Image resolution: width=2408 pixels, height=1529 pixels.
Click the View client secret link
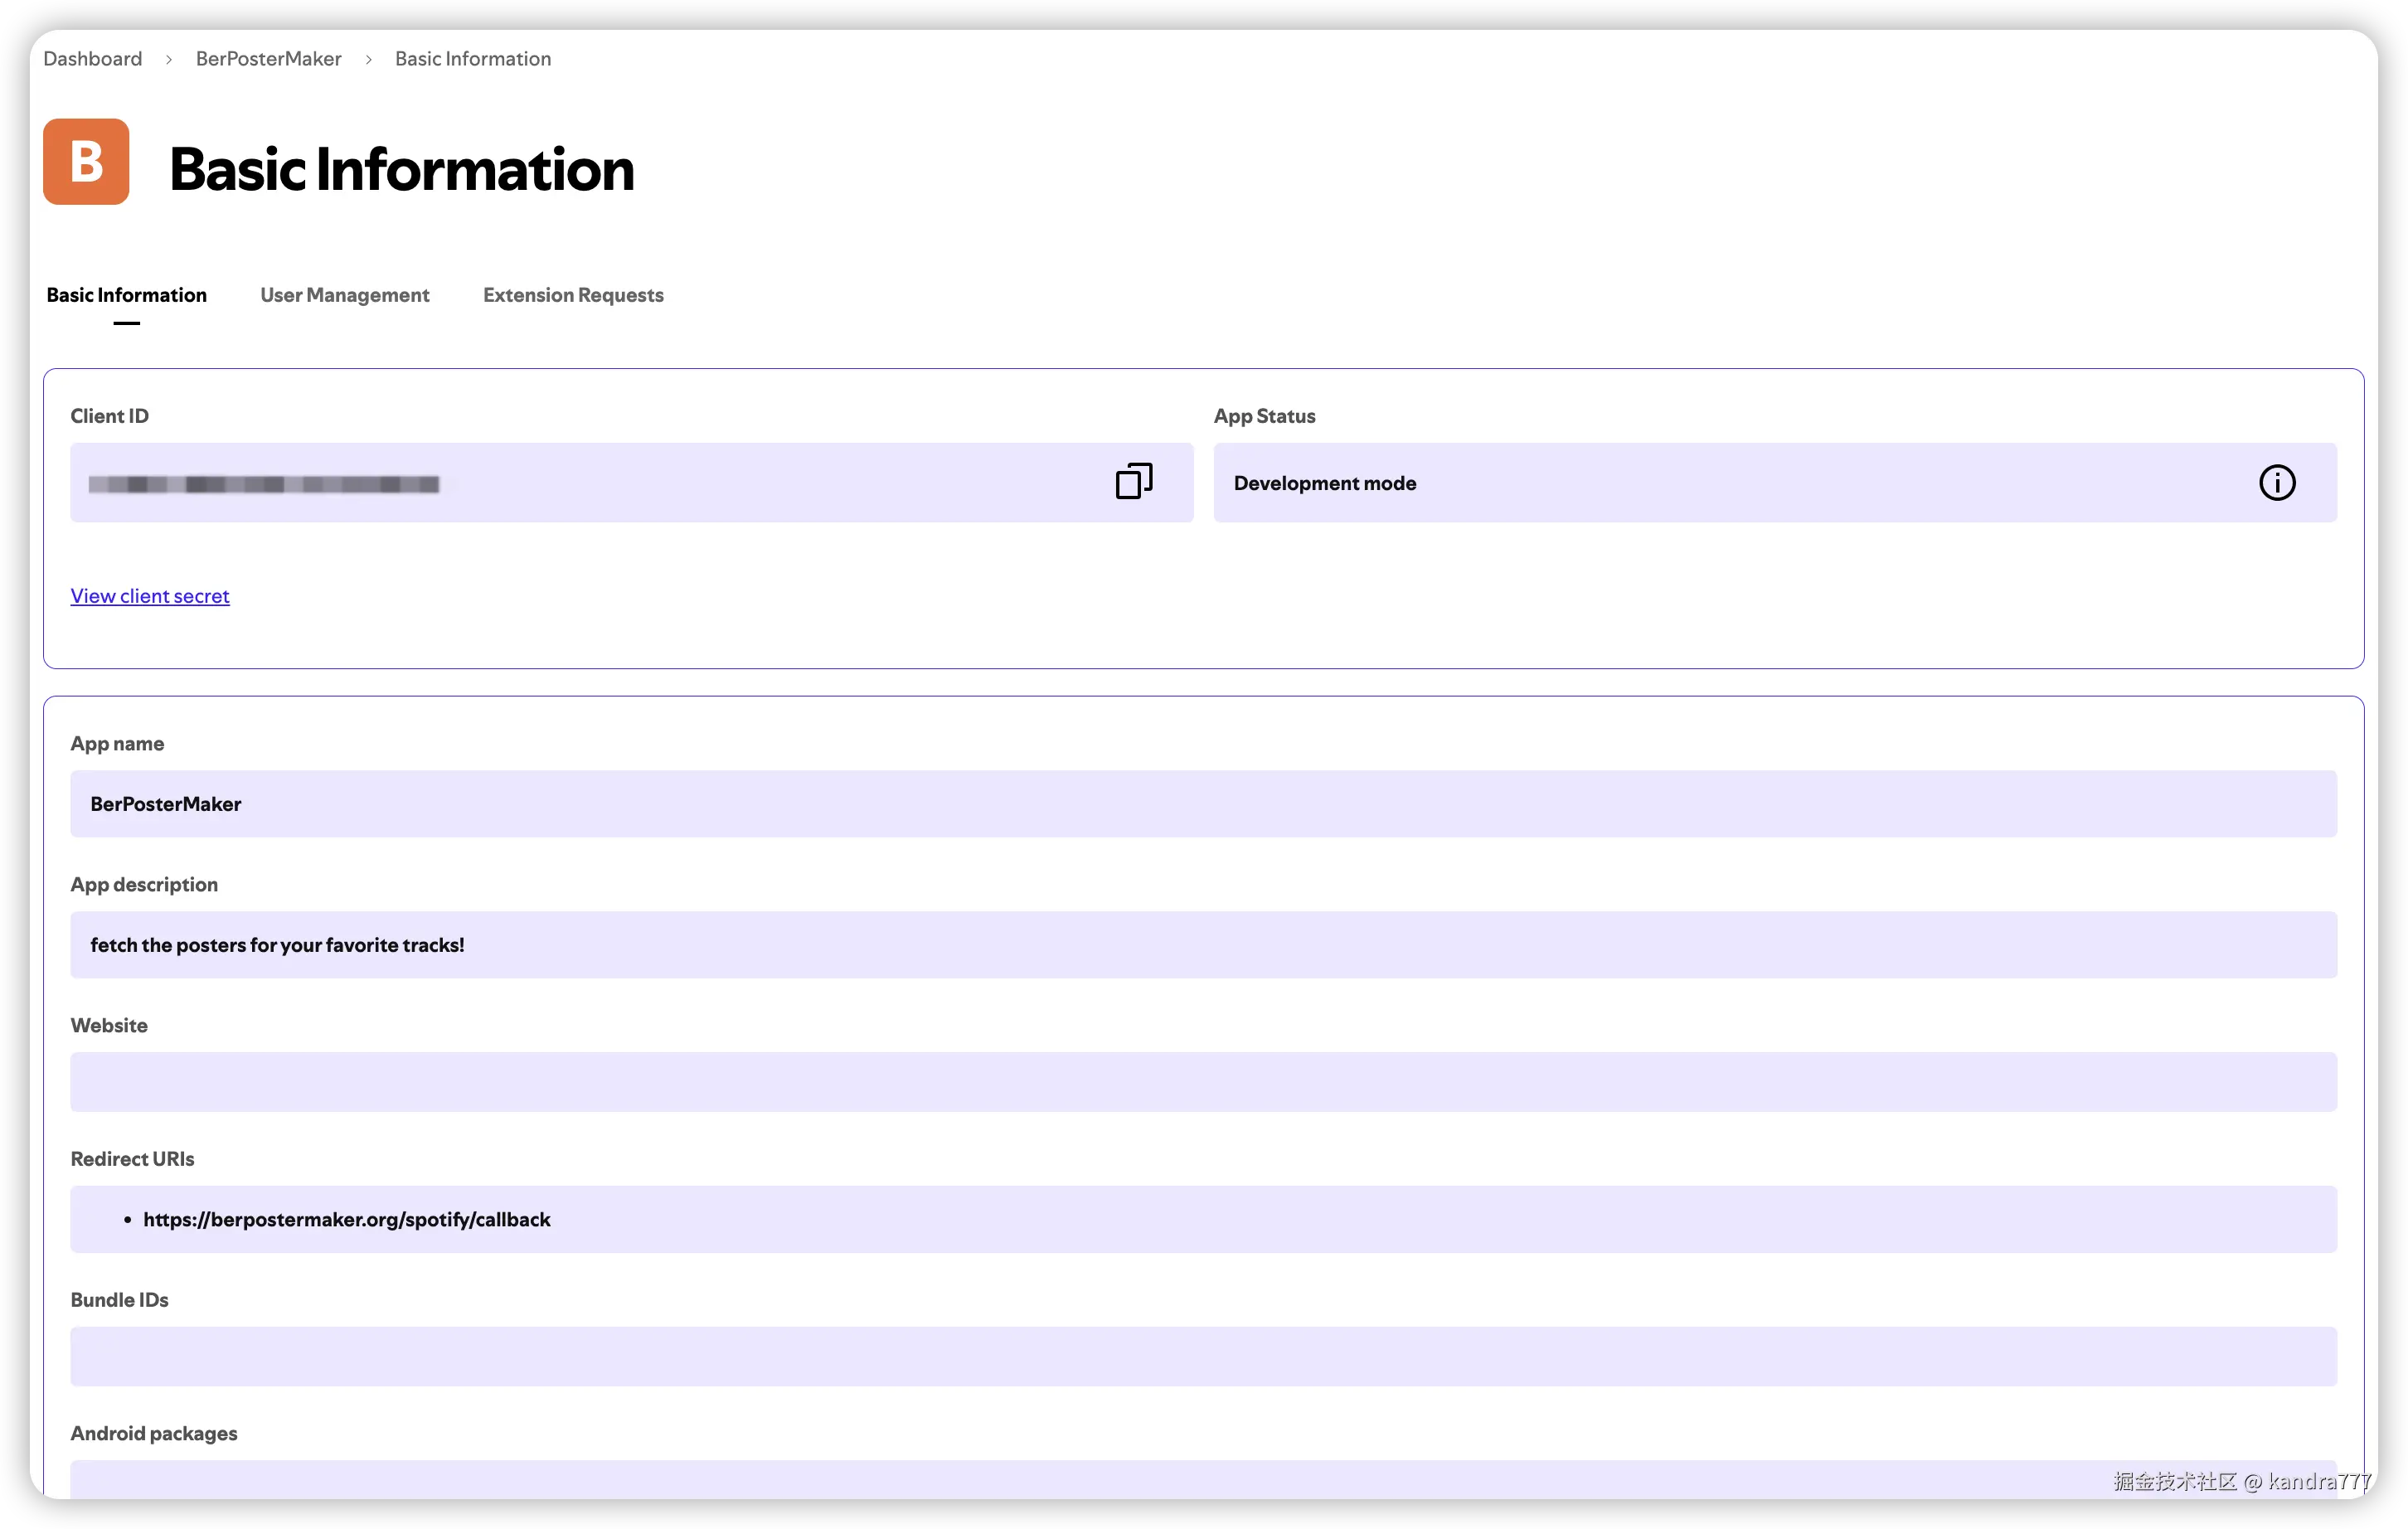click(x=150, y=596)
